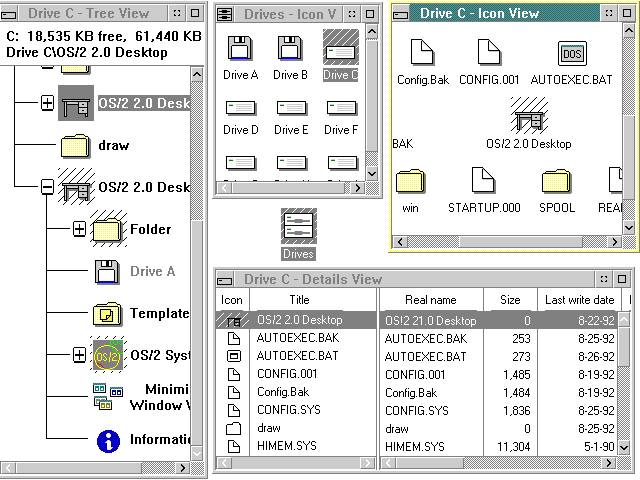Screen dimensions: 640x480
Task: Collapse the OS/2 2.0 Desktop tree branch
Action: [47, 187]
